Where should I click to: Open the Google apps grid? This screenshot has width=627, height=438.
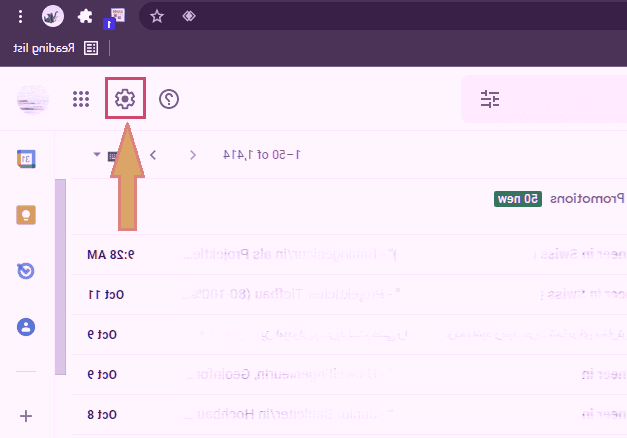[x=81, y=99]
